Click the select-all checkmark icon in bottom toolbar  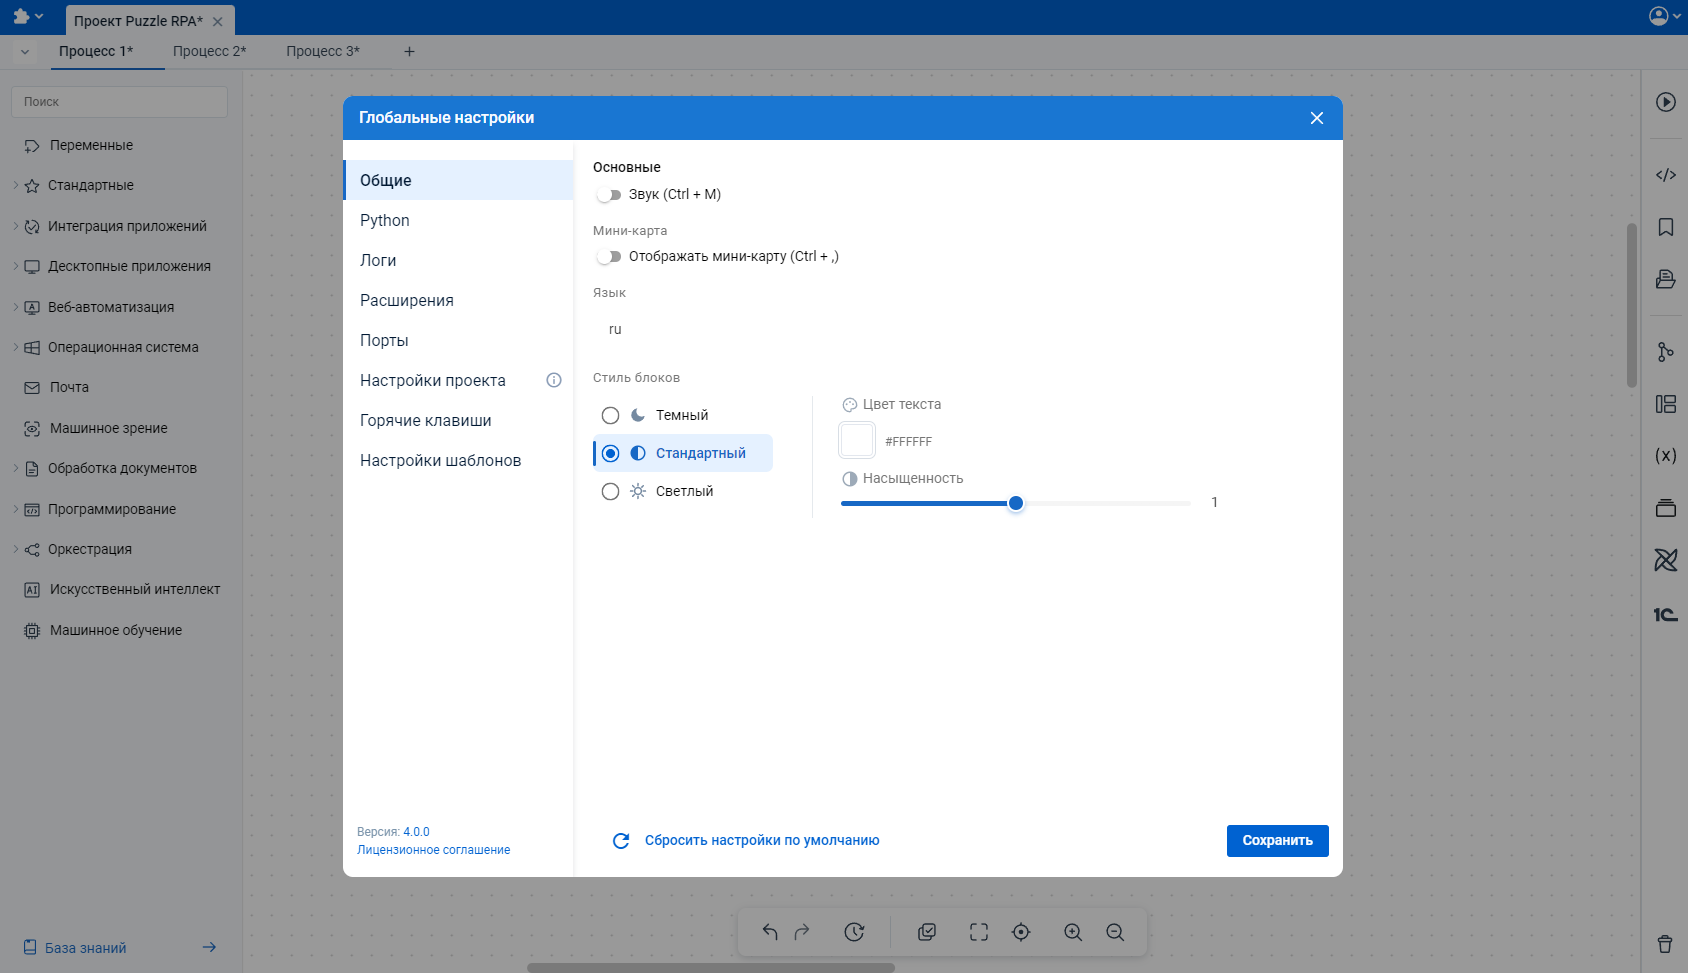[927, 932]
